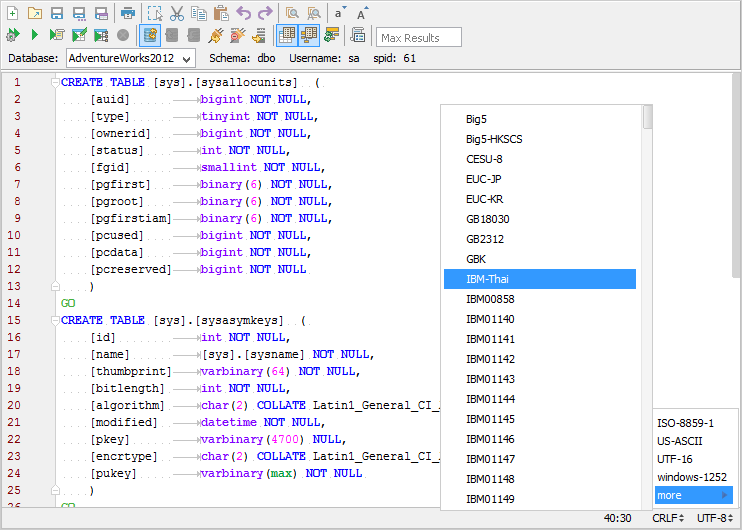Viewport: 742px width, 530px height.
Task: Click the cursor position 40:30 in the status bar
Action: [618, 518]
